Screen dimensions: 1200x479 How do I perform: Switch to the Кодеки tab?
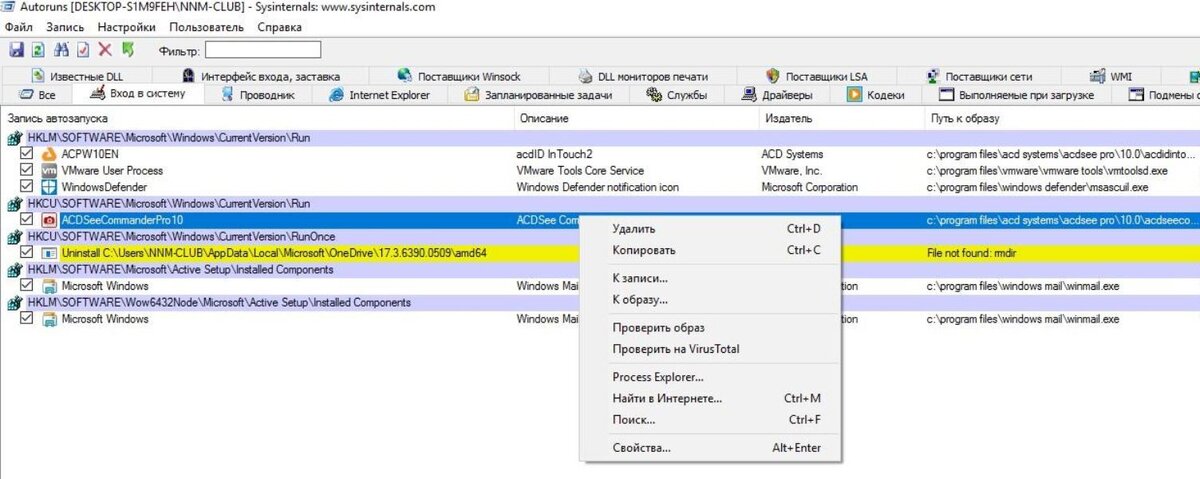[x=876, y=95]
